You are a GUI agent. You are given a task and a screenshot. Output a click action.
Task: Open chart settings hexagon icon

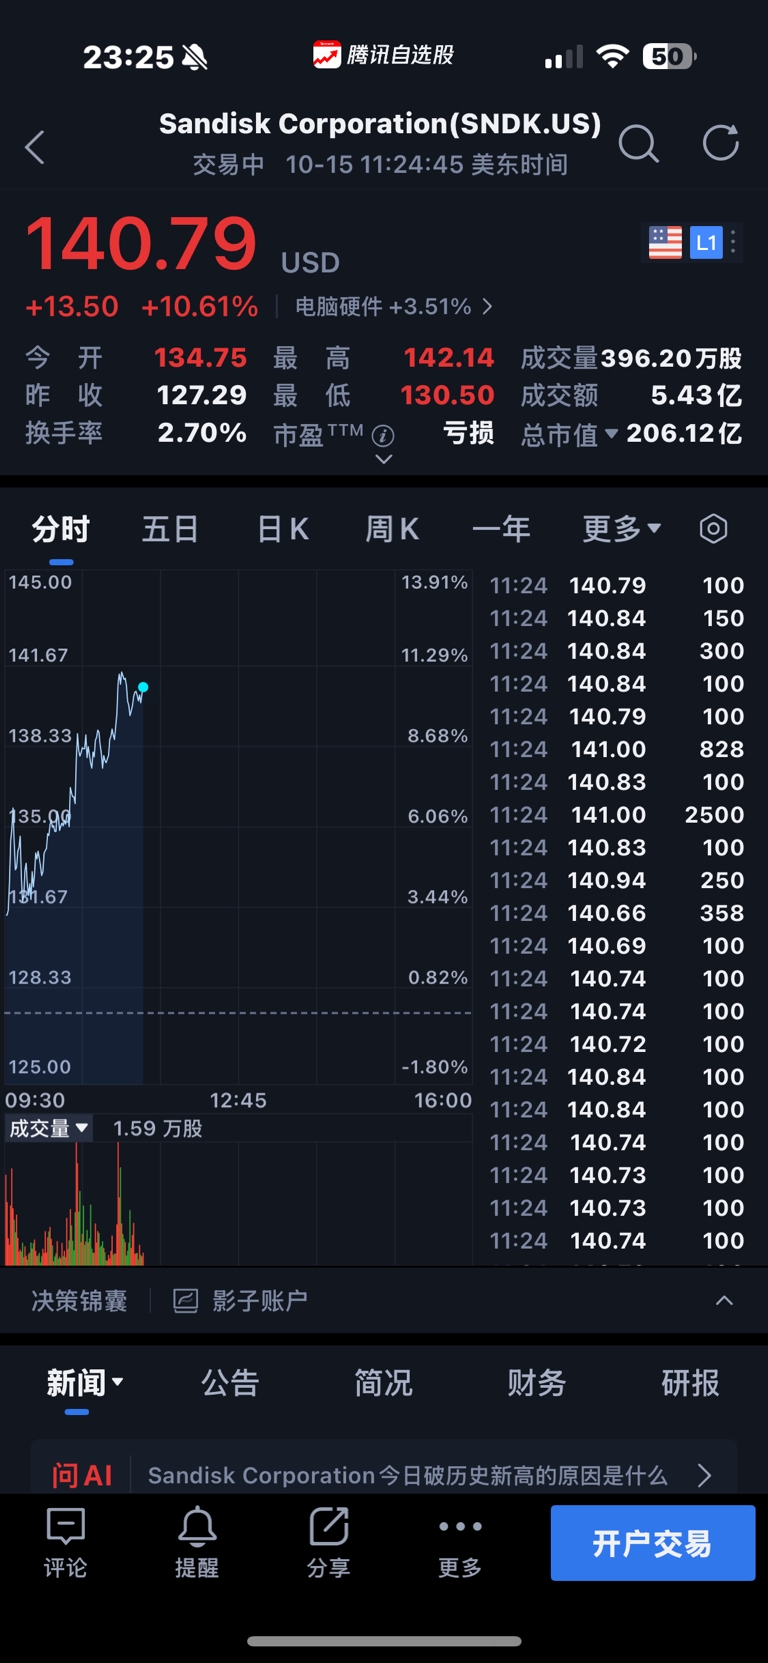click(713, 528)
